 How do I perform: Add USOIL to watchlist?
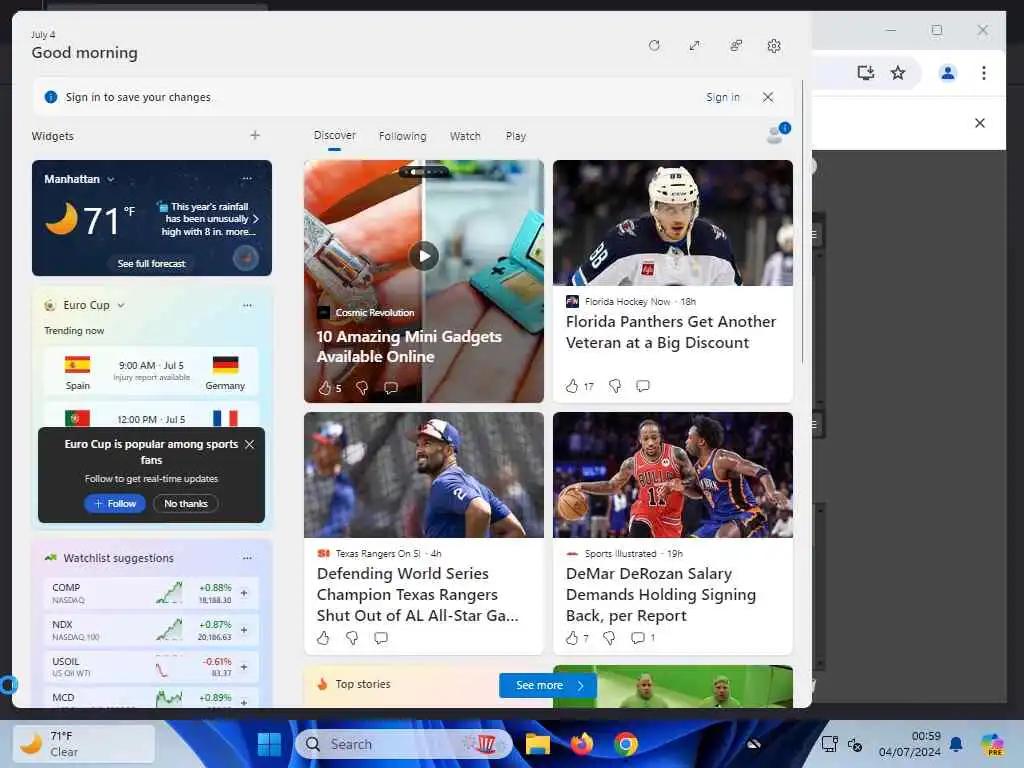coord(244,667)
